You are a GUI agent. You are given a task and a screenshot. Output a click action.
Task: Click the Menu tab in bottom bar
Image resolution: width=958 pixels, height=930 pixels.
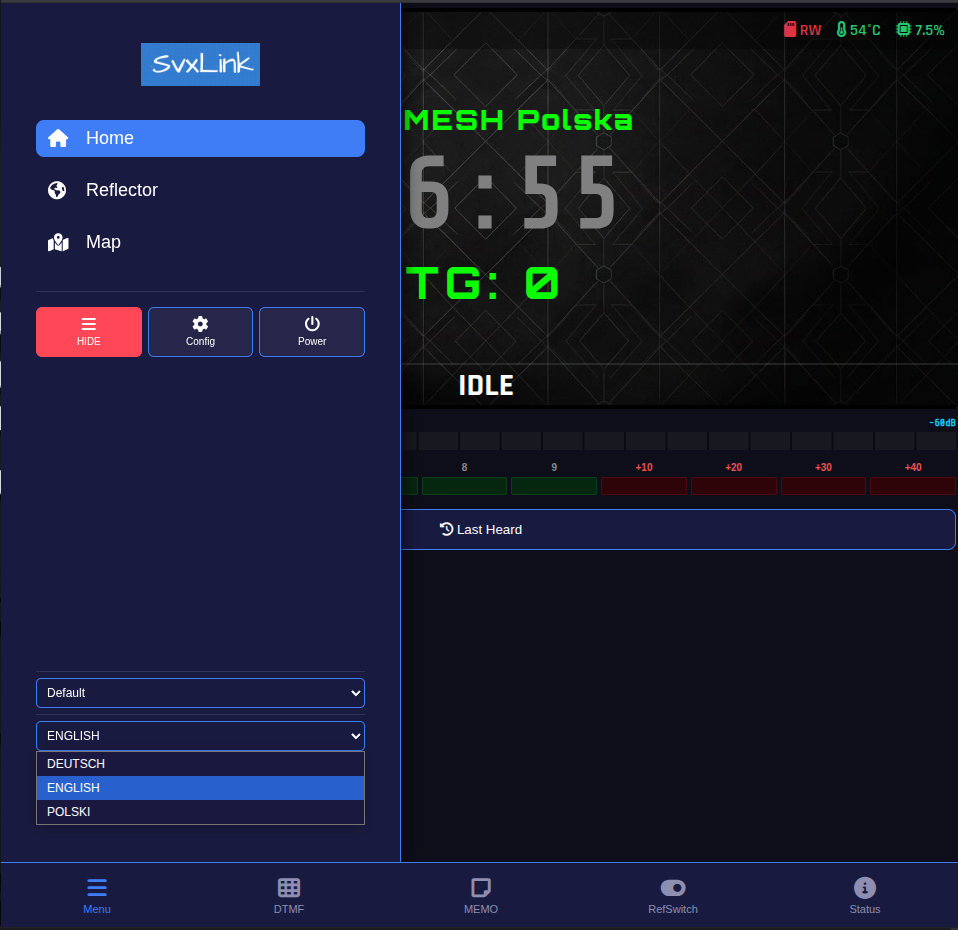tap(97, 896)
